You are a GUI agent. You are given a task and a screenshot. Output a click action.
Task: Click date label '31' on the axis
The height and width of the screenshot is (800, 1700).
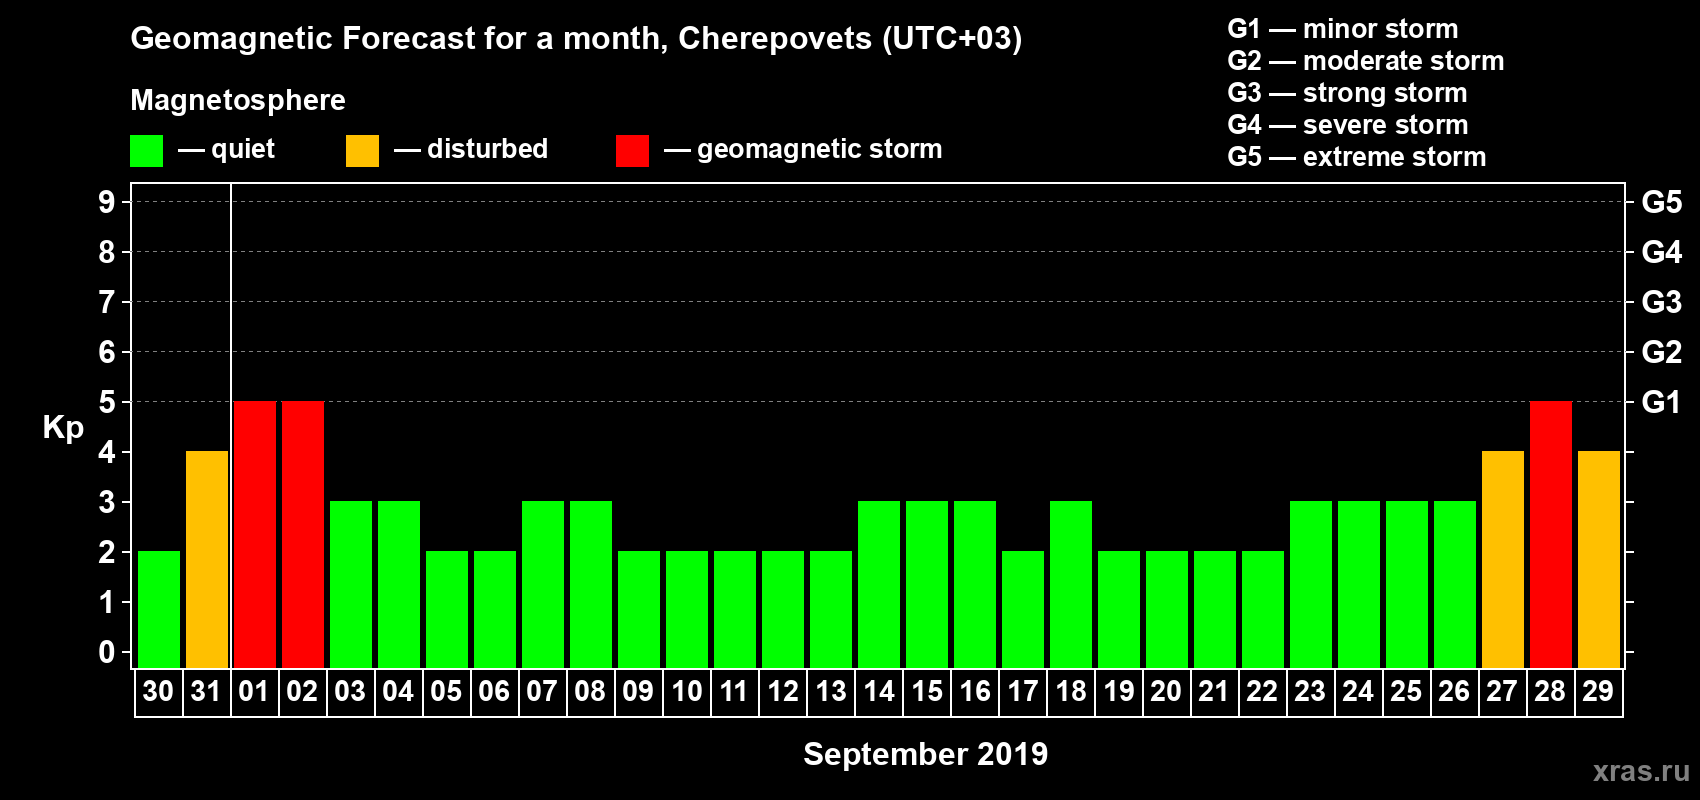coord(206,691)
